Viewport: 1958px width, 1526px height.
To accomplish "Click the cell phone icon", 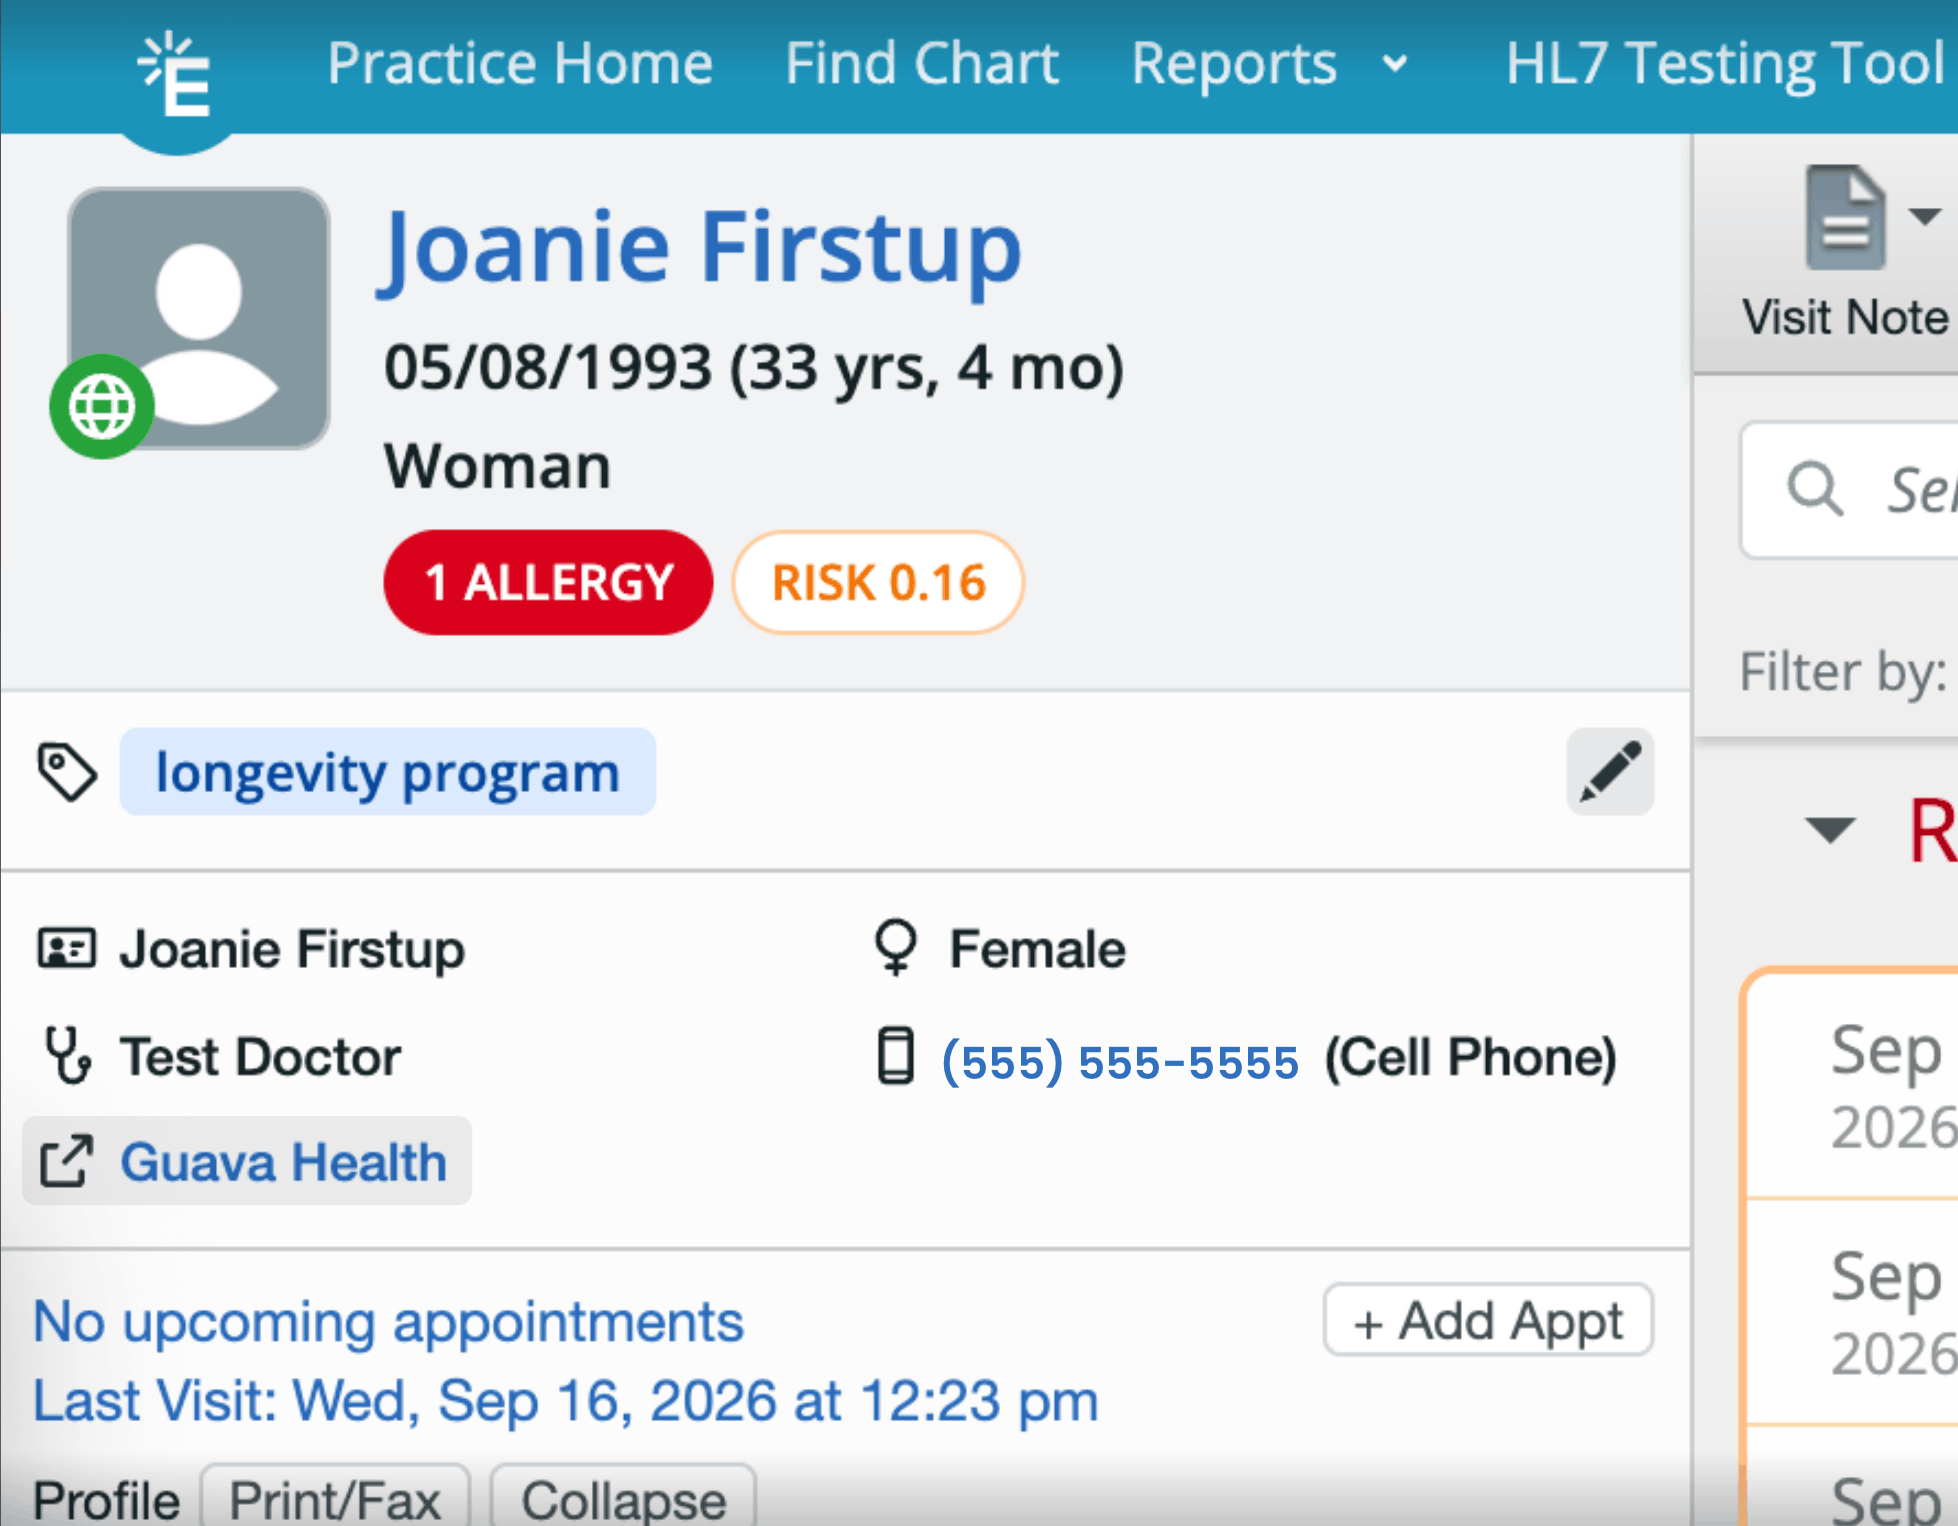I will pos(896,1056).
